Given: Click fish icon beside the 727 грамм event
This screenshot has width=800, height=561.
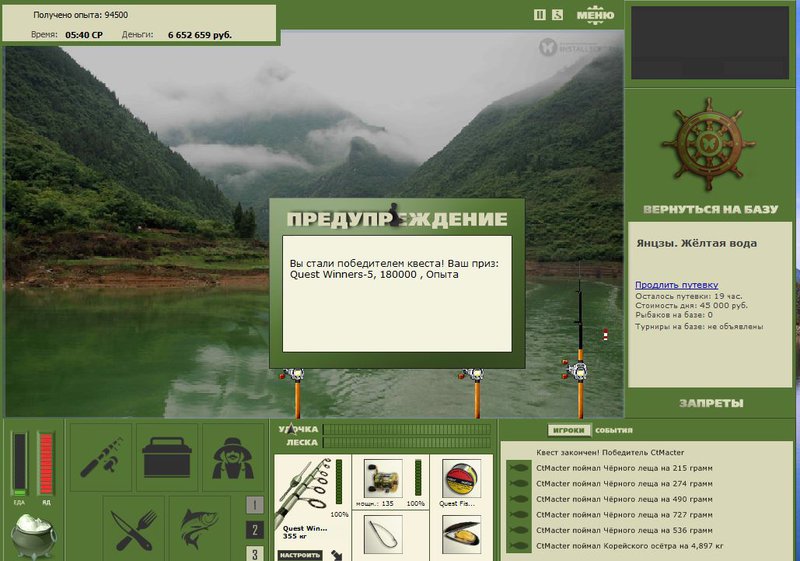Looking at the screenshot, I should click(x=519, y=515).
